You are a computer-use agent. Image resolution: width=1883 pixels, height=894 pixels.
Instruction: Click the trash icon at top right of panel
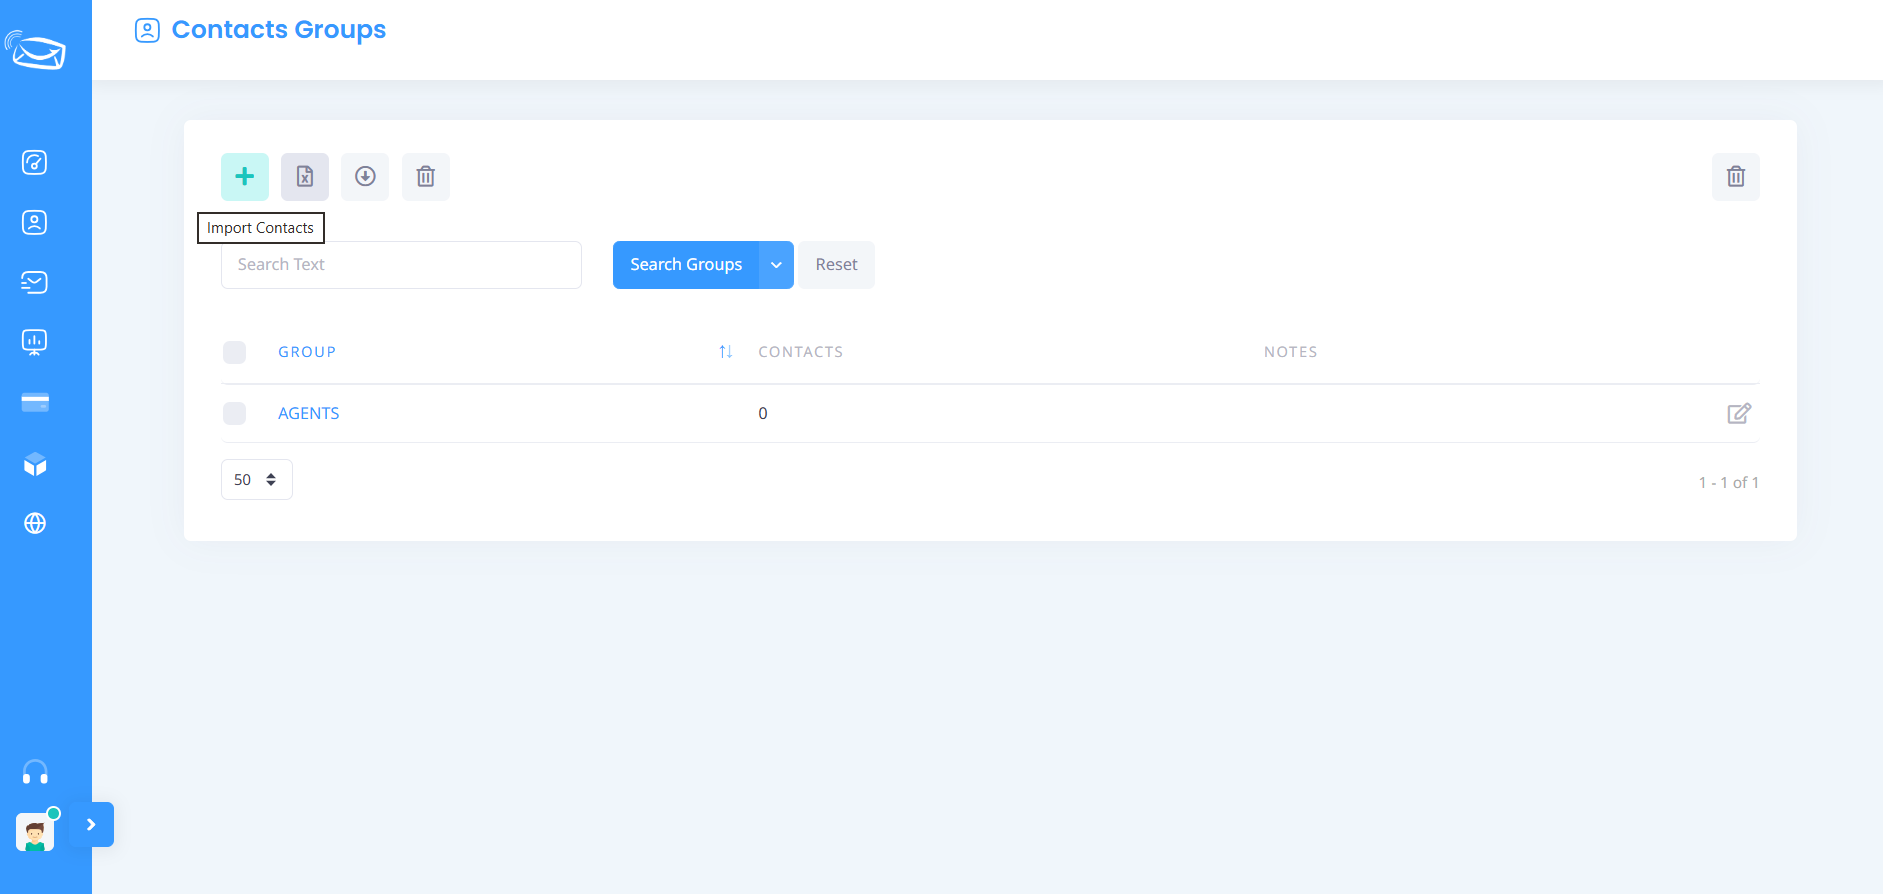tap(1736, 177)
